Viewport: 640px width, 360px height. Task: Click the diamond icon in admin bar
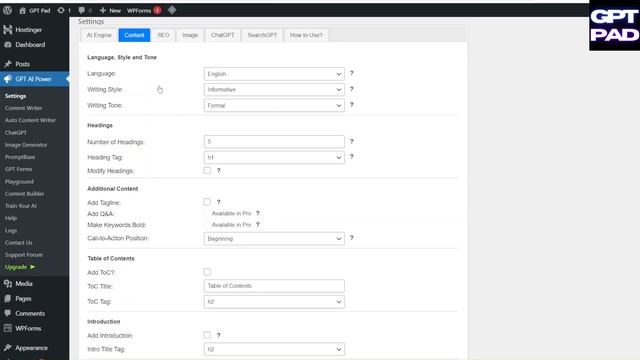[x=172, y=10]
